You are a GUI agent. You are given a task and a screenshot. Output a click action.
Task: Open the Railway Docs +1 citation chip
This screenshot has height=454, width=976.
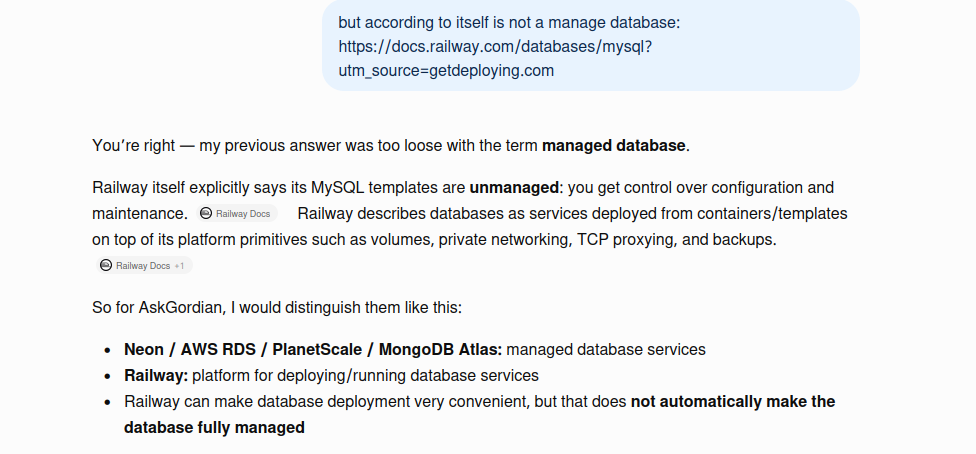(144, 266)
